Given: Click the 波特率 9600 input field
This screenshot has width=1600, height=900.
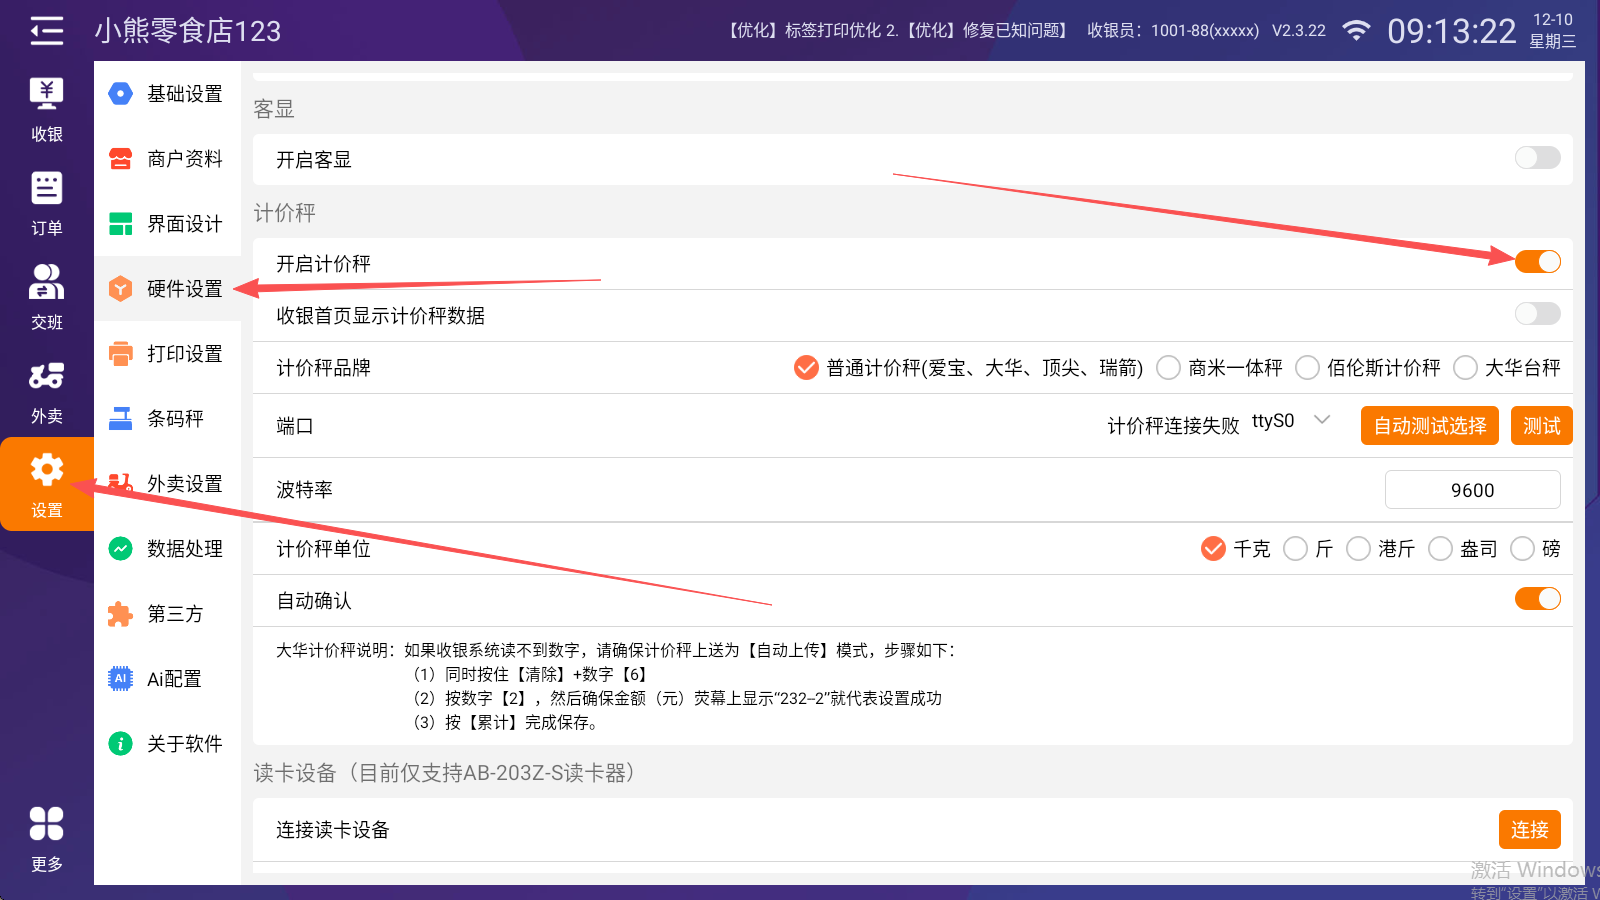Looking at the screenshot, I should point(1472,490).
